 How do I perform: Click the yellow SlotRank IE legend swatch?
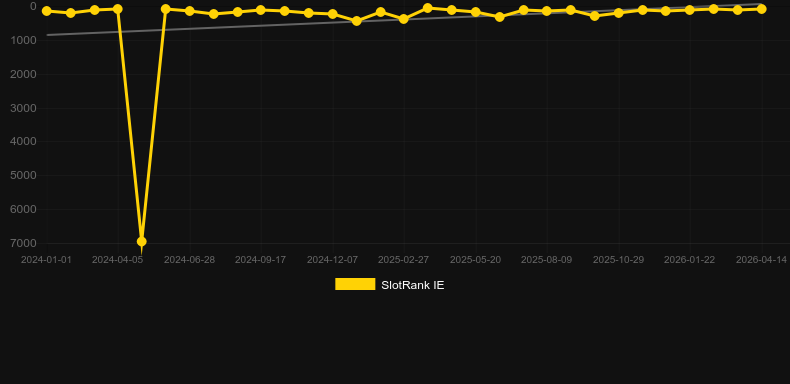click(355, 284)
